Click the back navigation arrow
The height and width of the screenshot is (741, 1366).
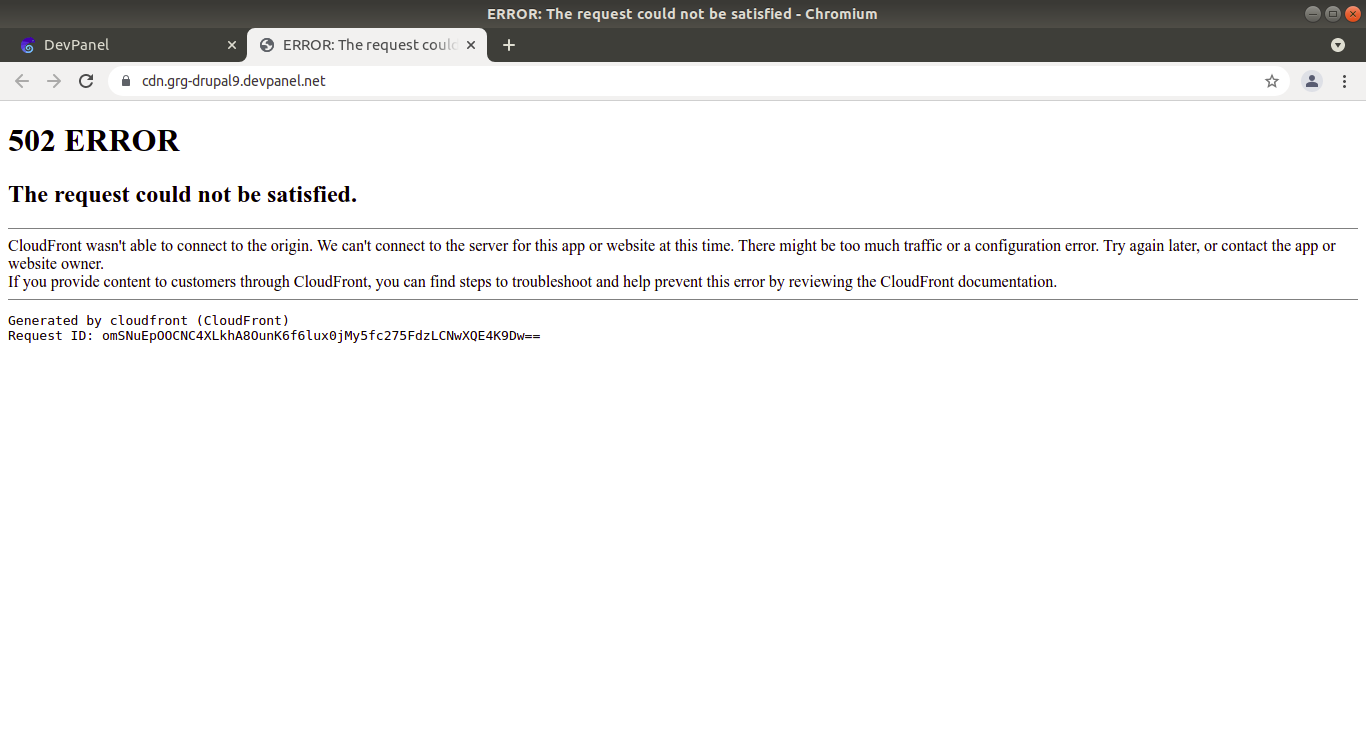(22, 81)
